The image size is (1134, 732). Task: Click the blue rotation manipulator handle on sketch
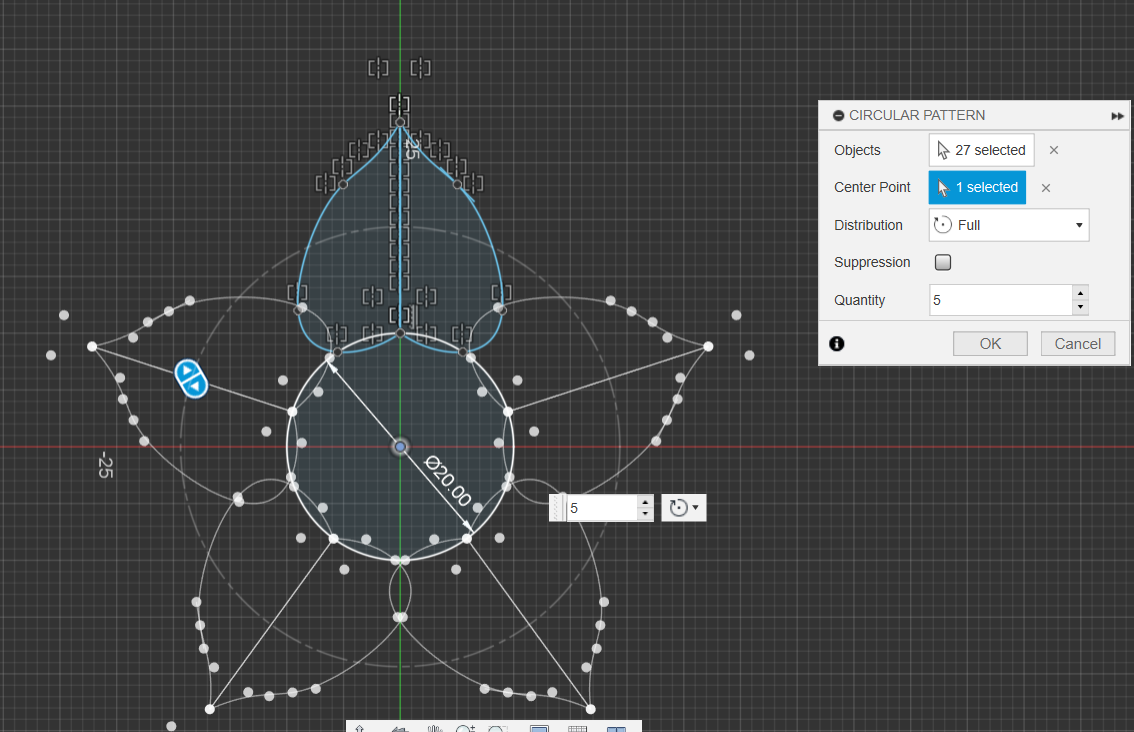click(x=190, y=378)
